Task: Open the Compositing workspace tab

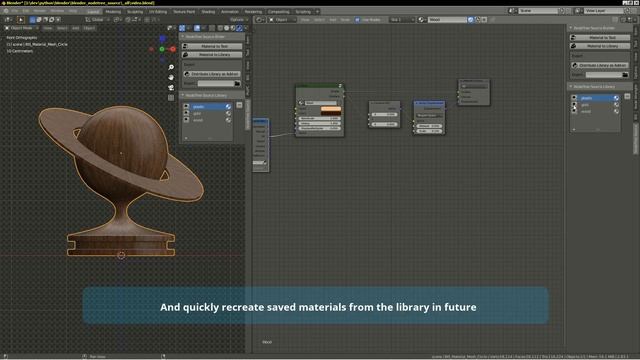Action: tap(278, 11)
